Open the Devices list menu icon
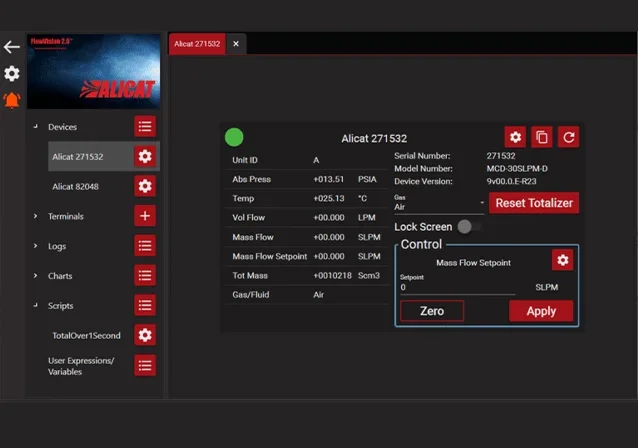Screen dimensions: 638x448 [x=145, y=126]
